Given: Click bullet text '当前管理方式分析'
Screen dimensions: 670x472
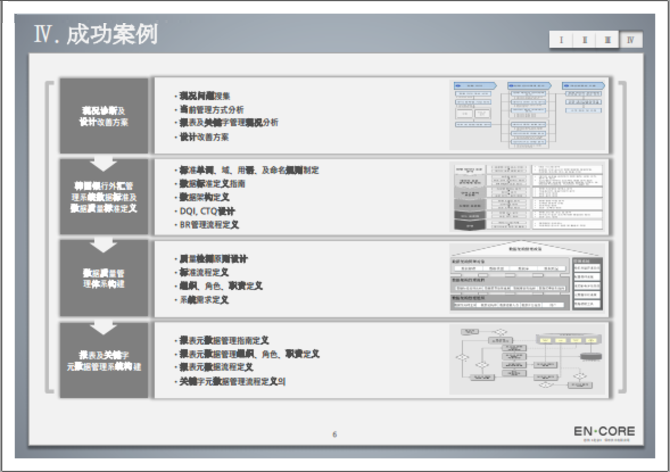Looking at the screenshot, I should click(x=212, y=110).
